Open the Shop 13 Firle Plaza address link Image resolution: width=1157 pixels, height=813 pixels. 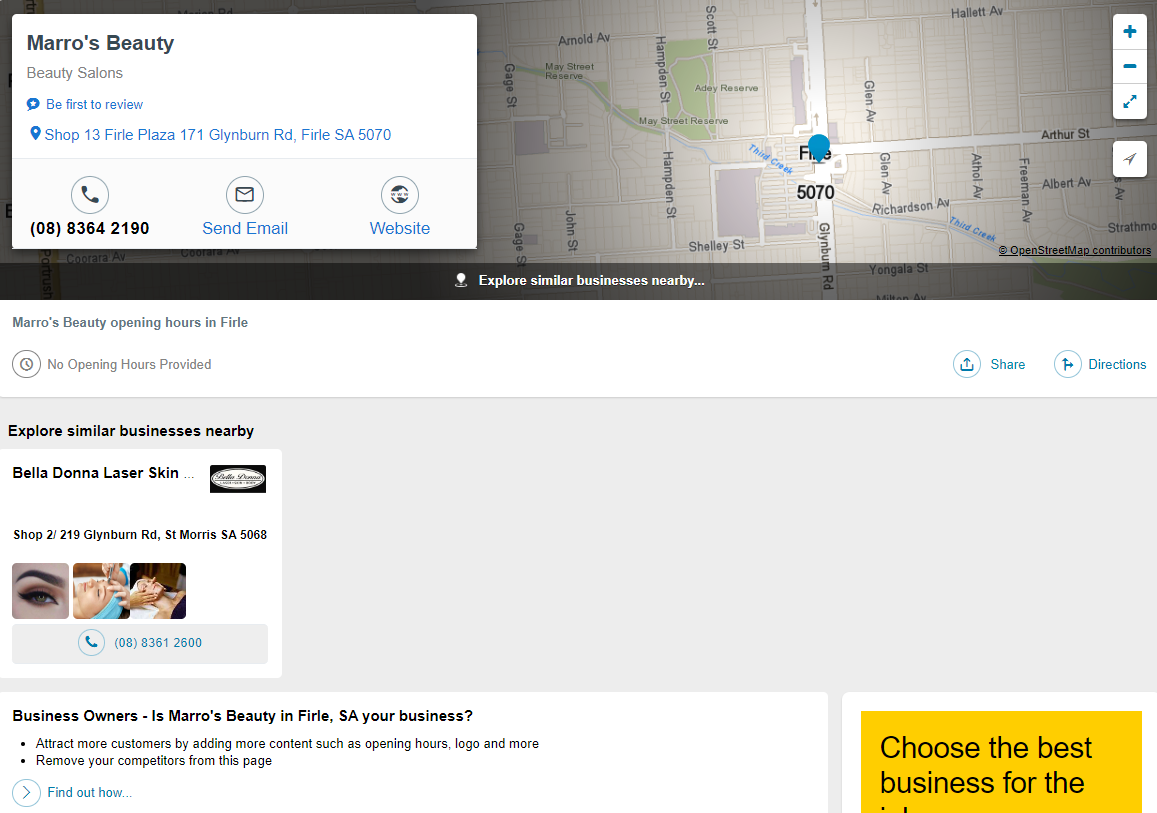(218, 134)
